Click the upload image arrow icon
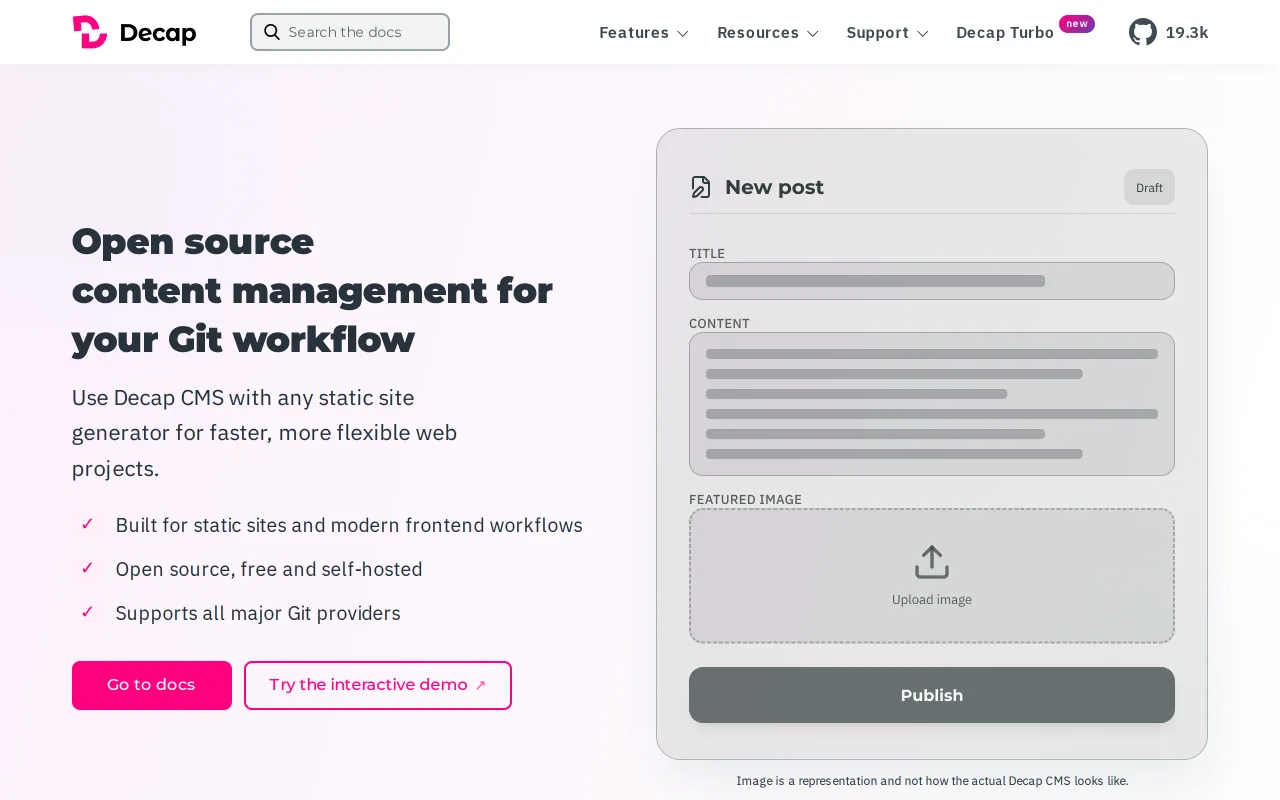 pyautogui.click(x=932, y=562)
